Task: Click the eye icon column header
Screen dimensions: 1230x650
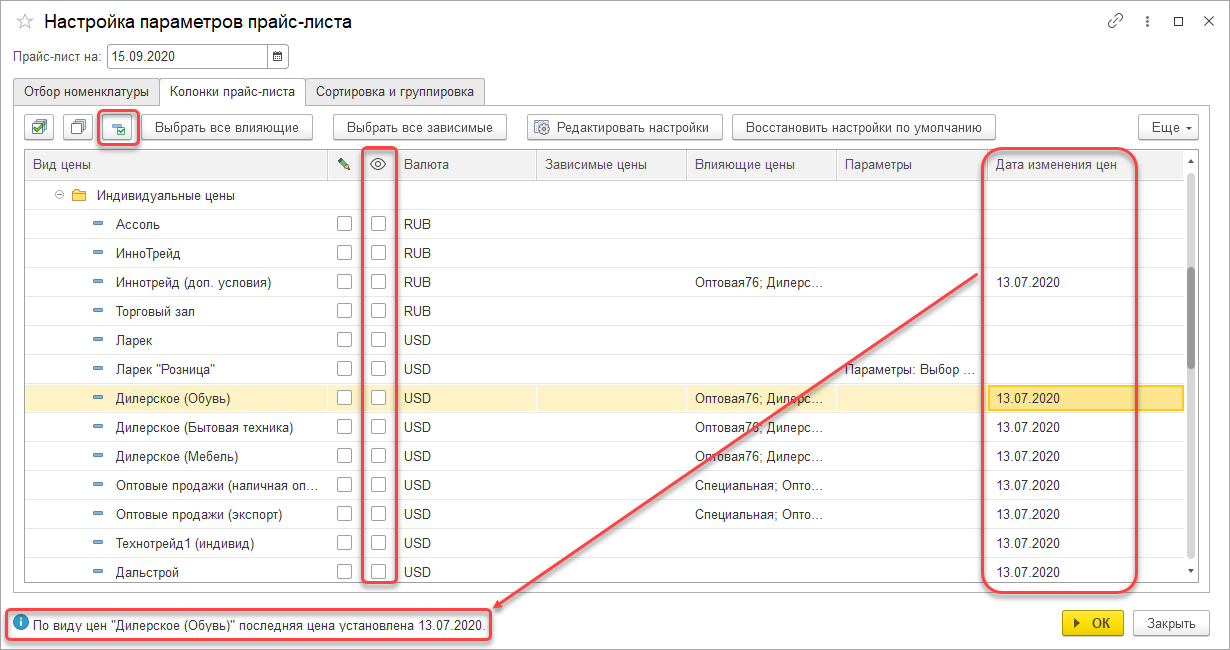Action: [x=378, y=165]
